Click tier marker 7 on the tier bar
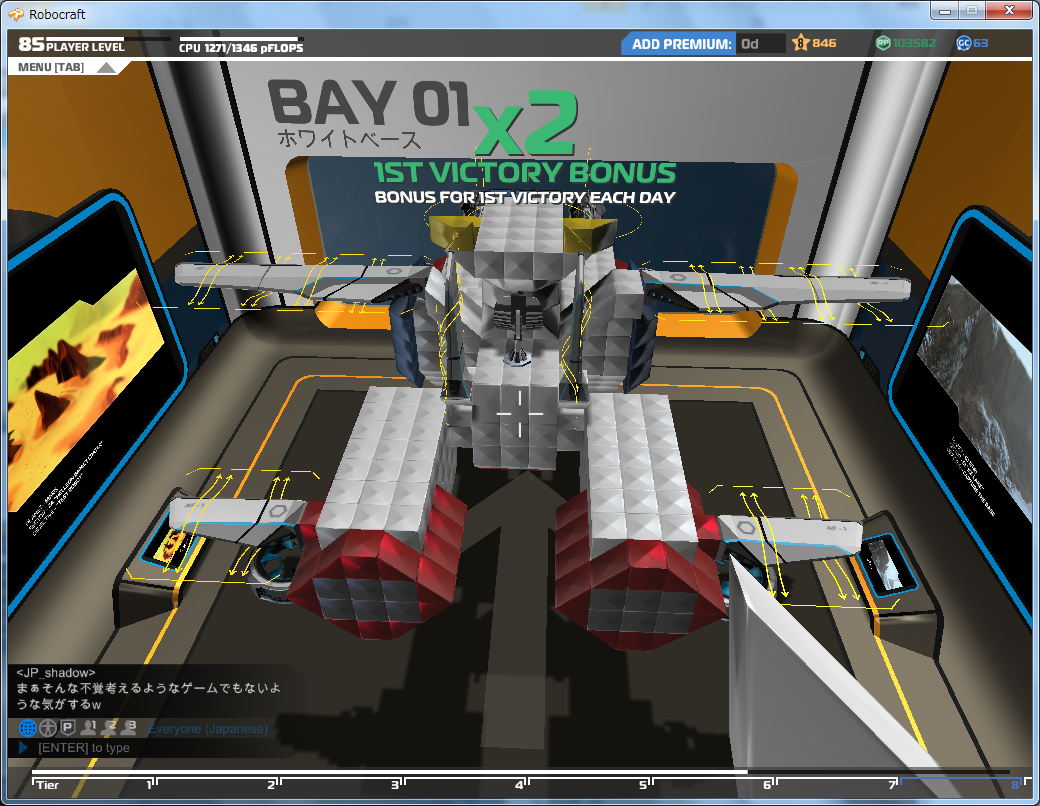The image size is (1040, 806). tap(893, 785)
